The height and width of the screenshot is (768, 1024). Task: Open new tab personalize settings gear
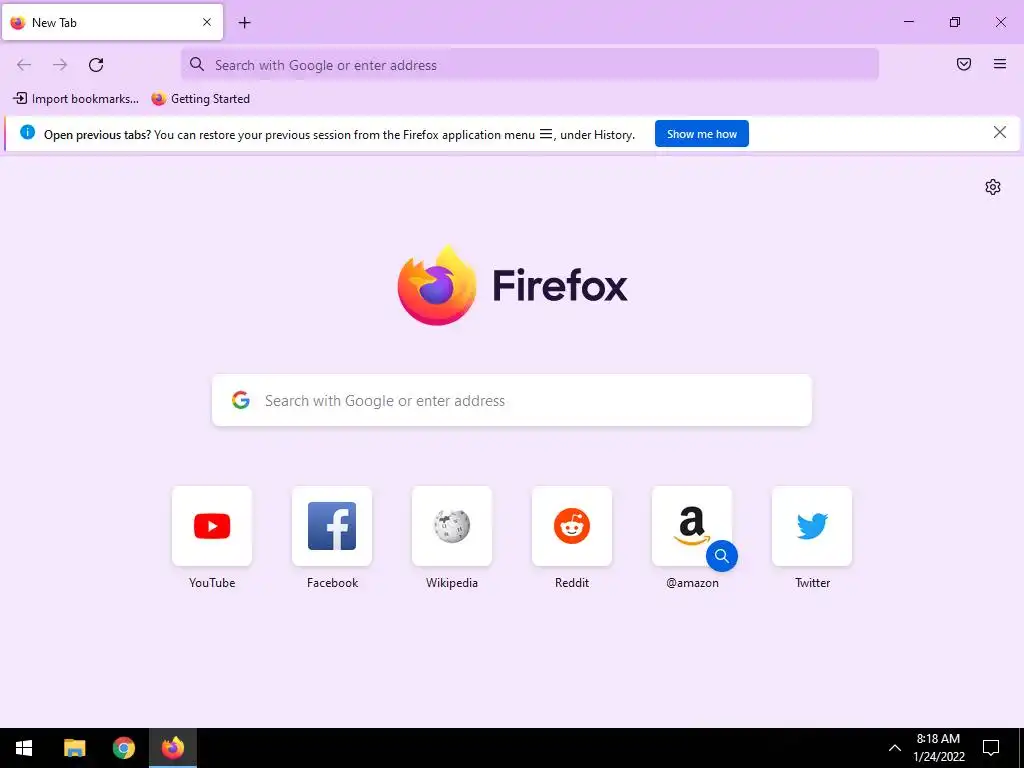(x=993, y=187)
